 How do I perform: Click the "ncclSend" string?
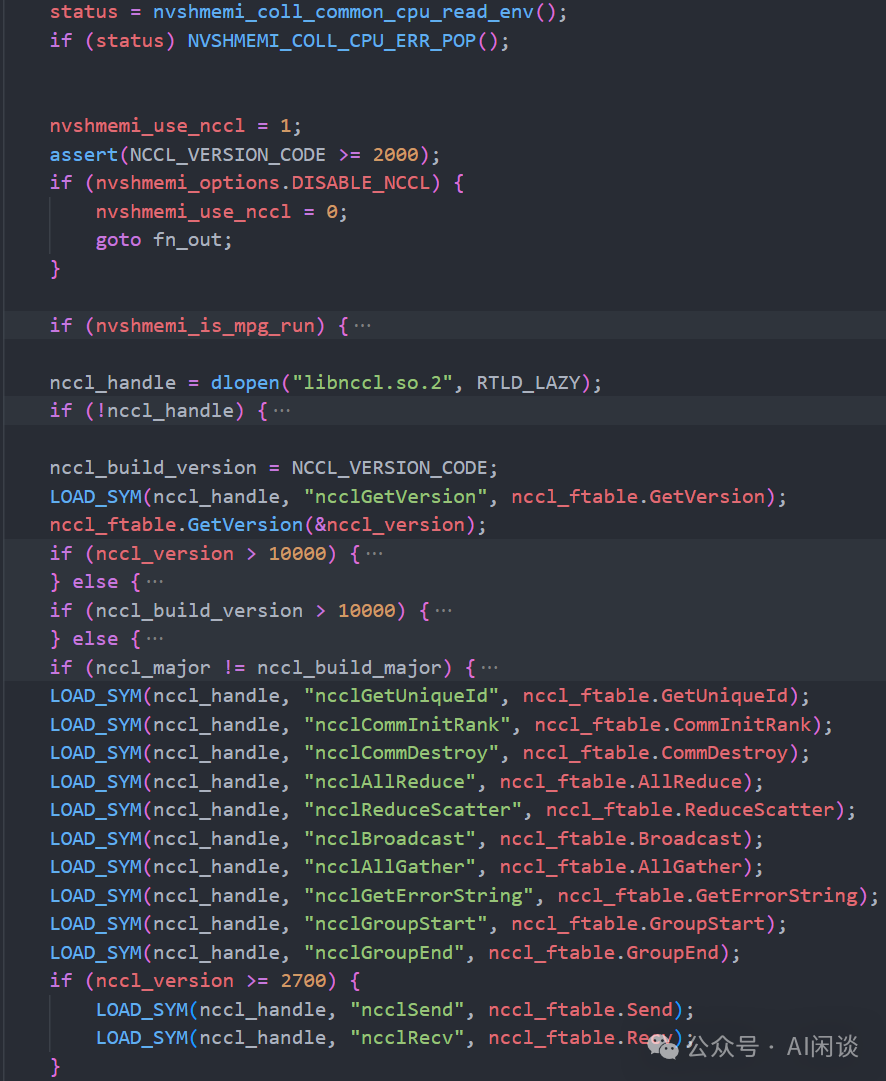[x=407, y=1010]
